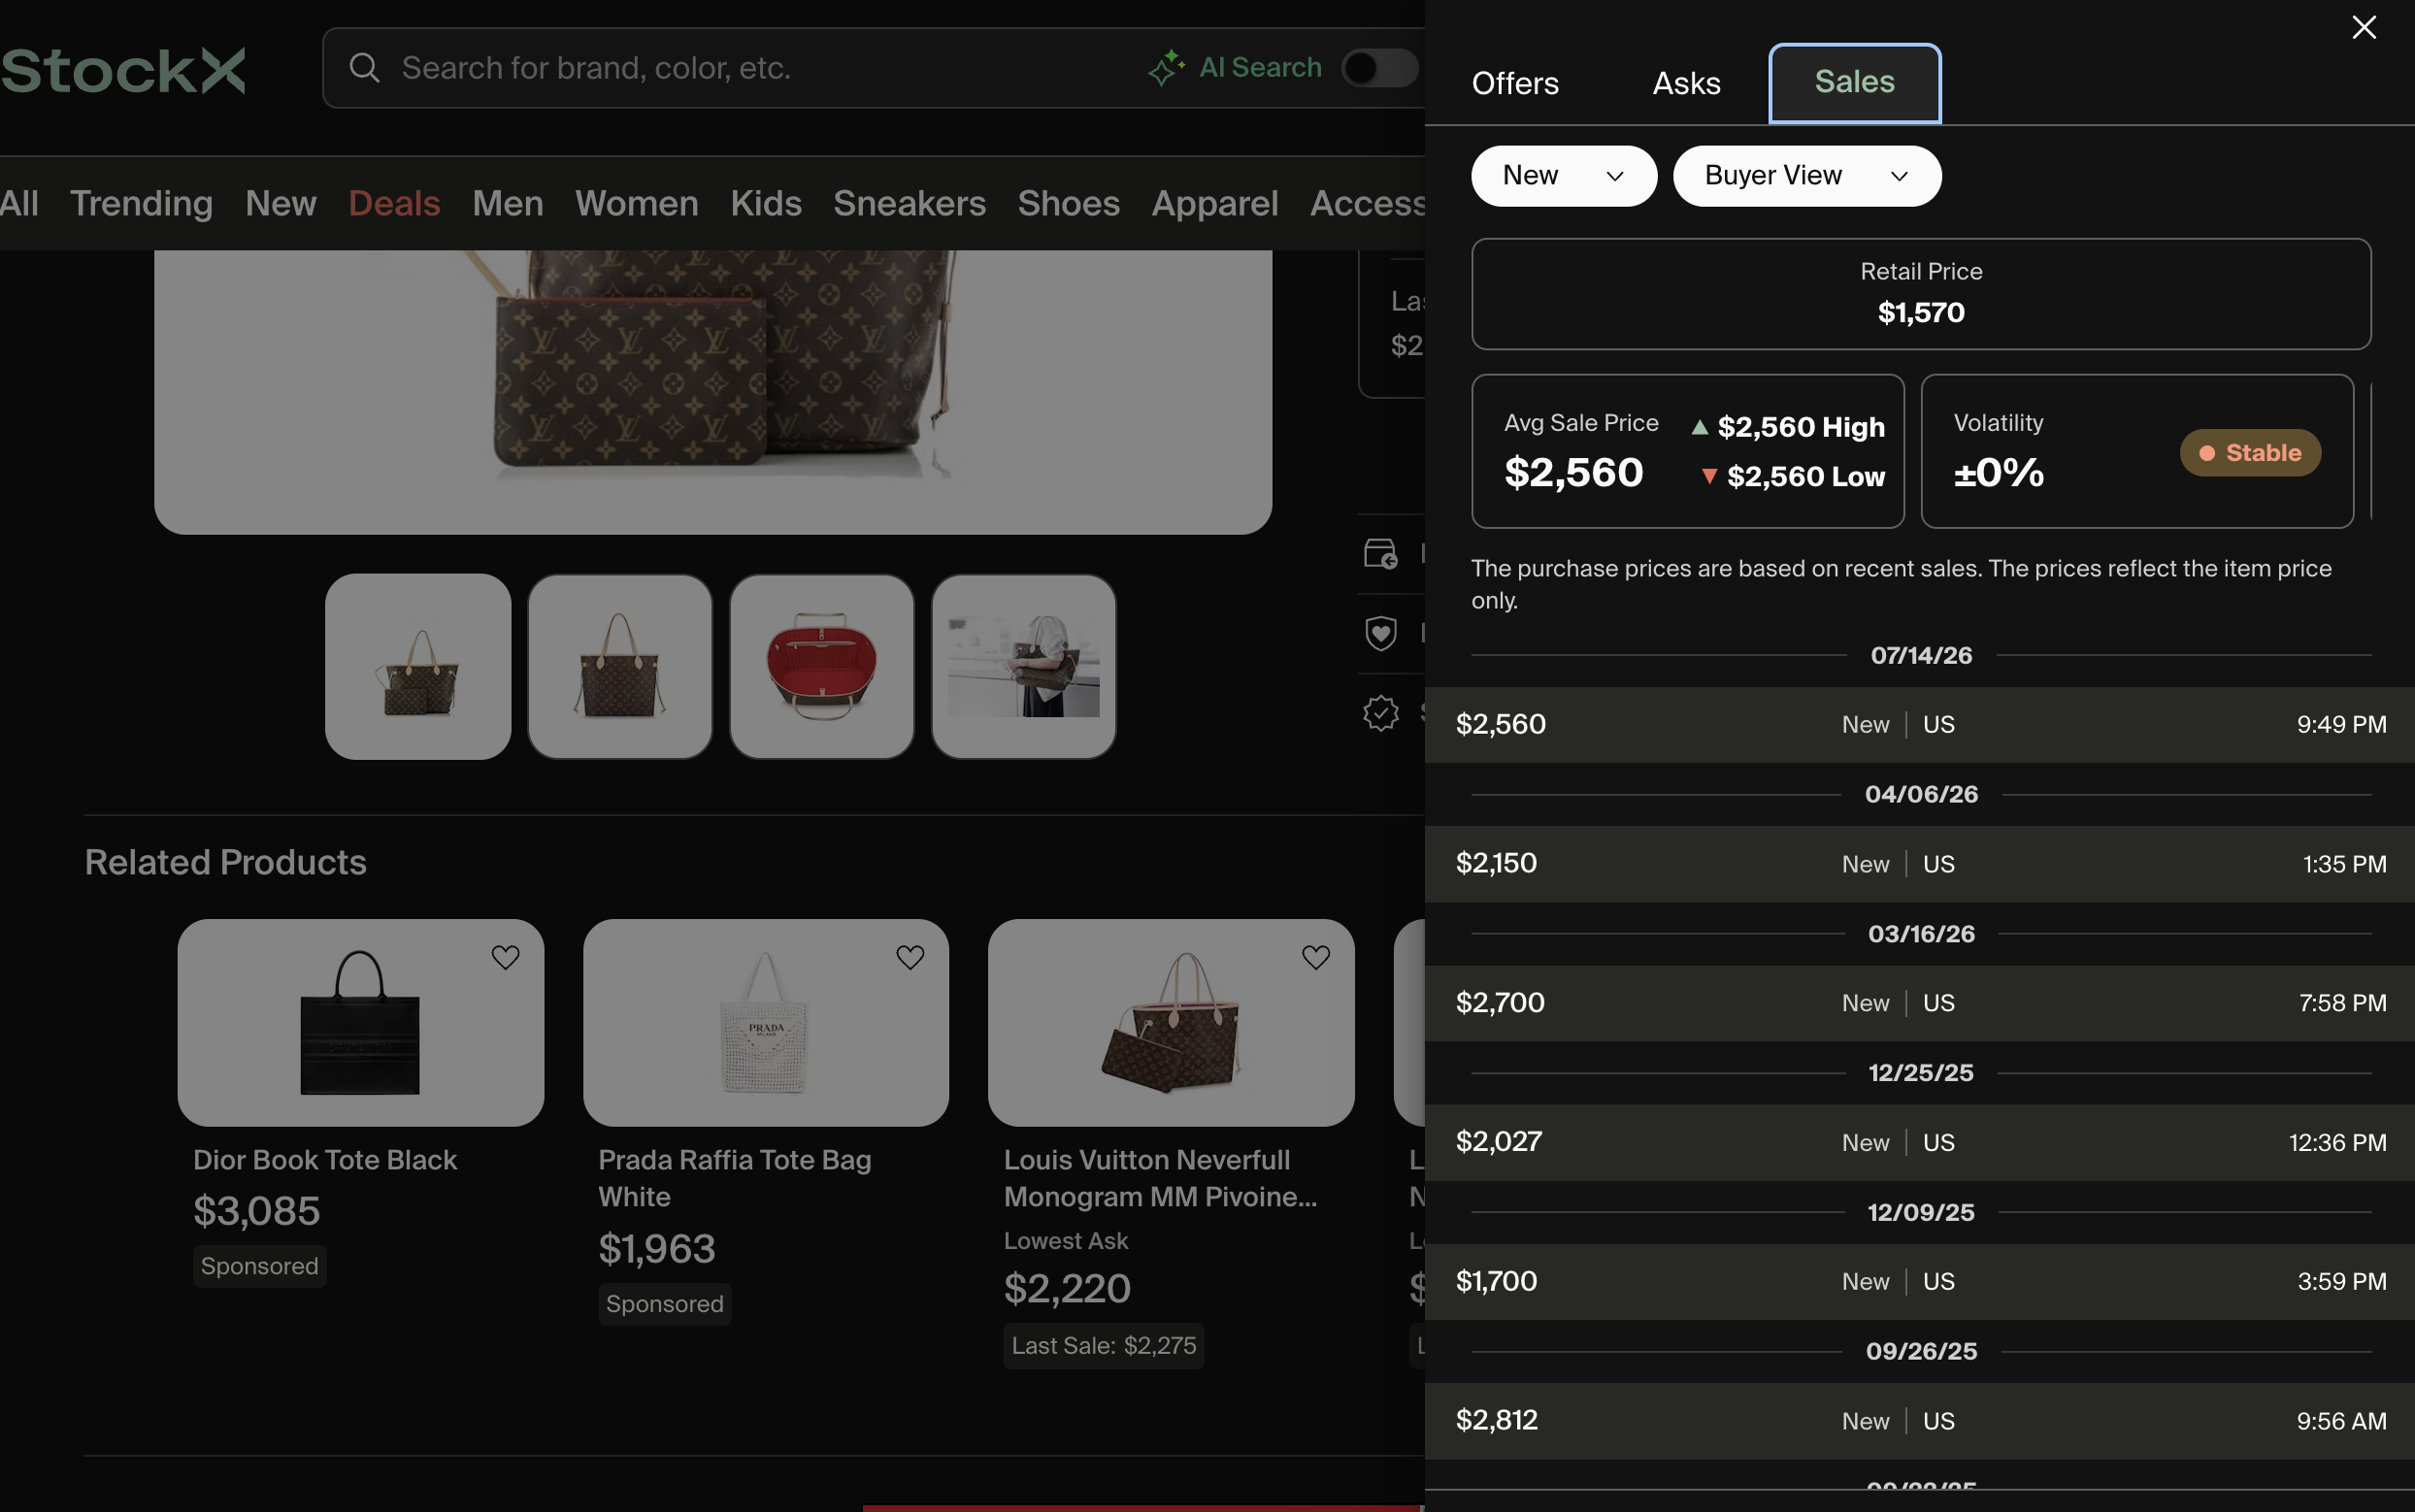Open the Trending menu item

click(141, 203)
